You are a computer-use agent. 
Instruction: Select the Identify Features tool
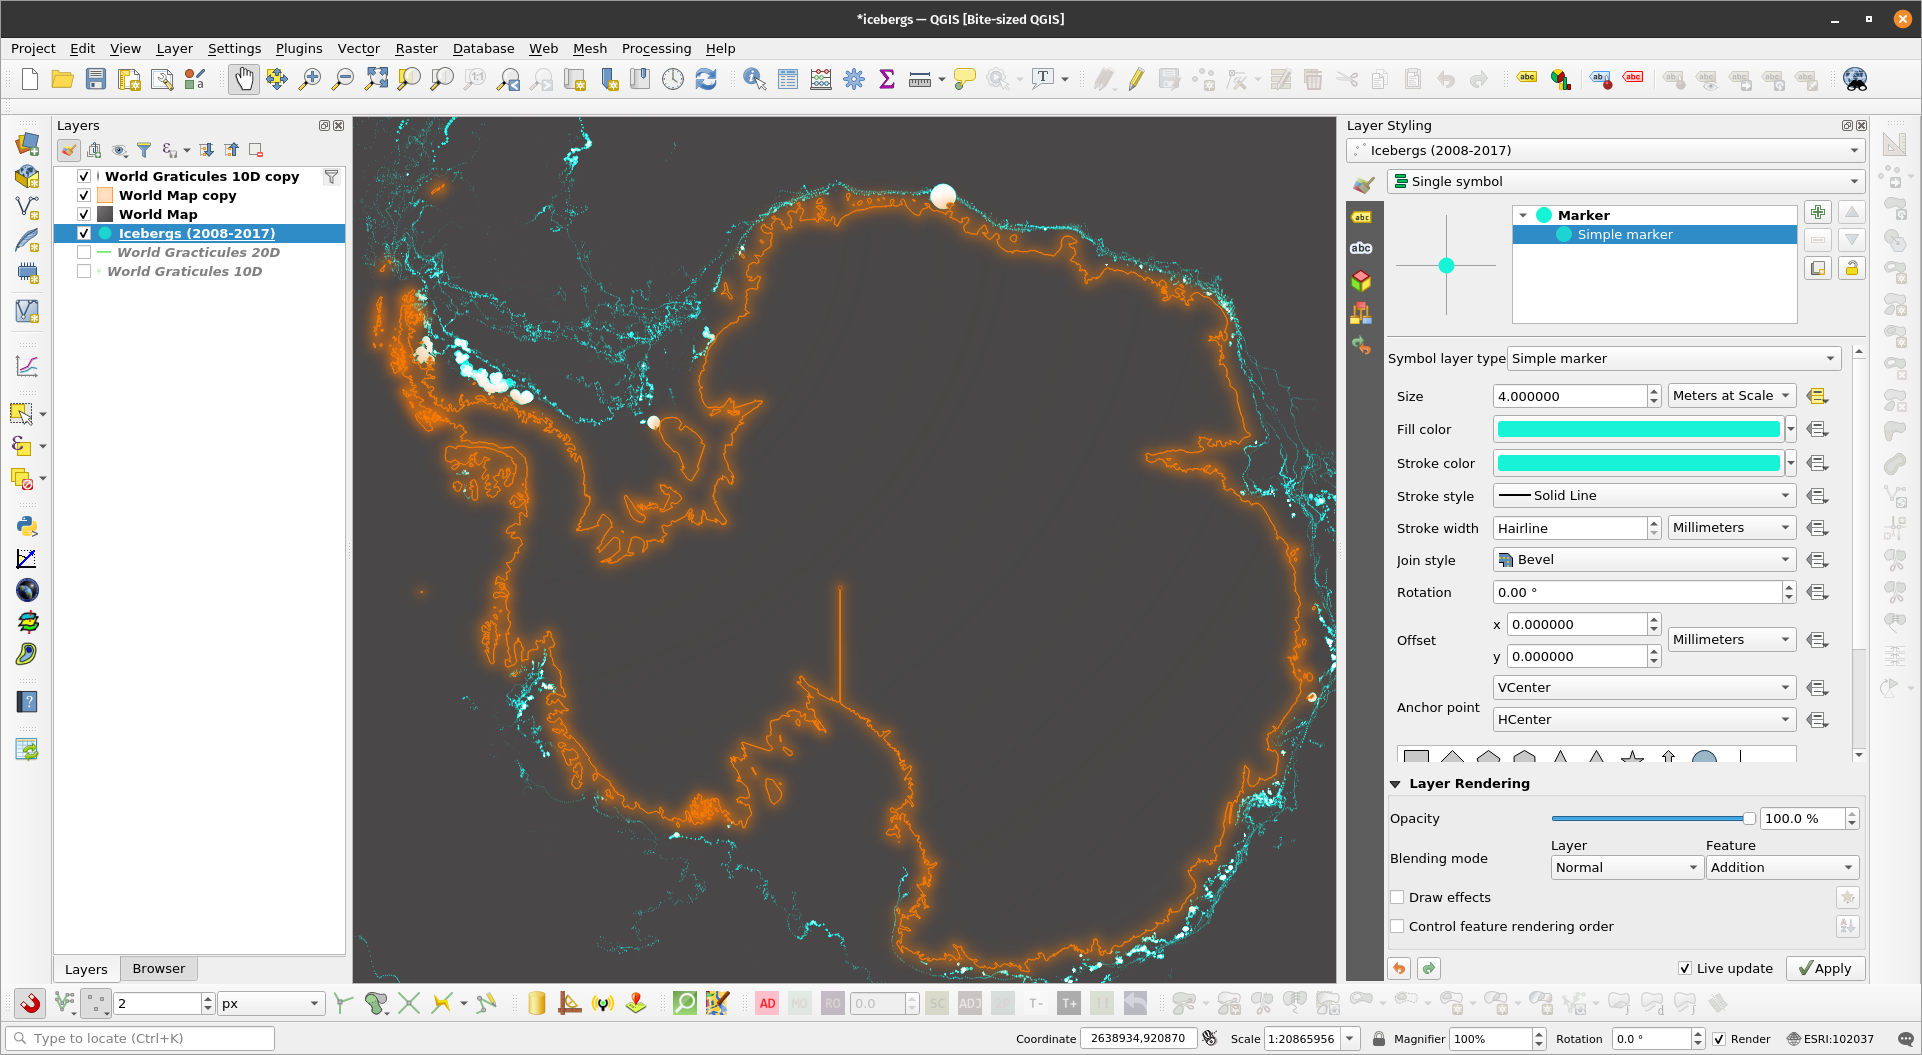755,79
